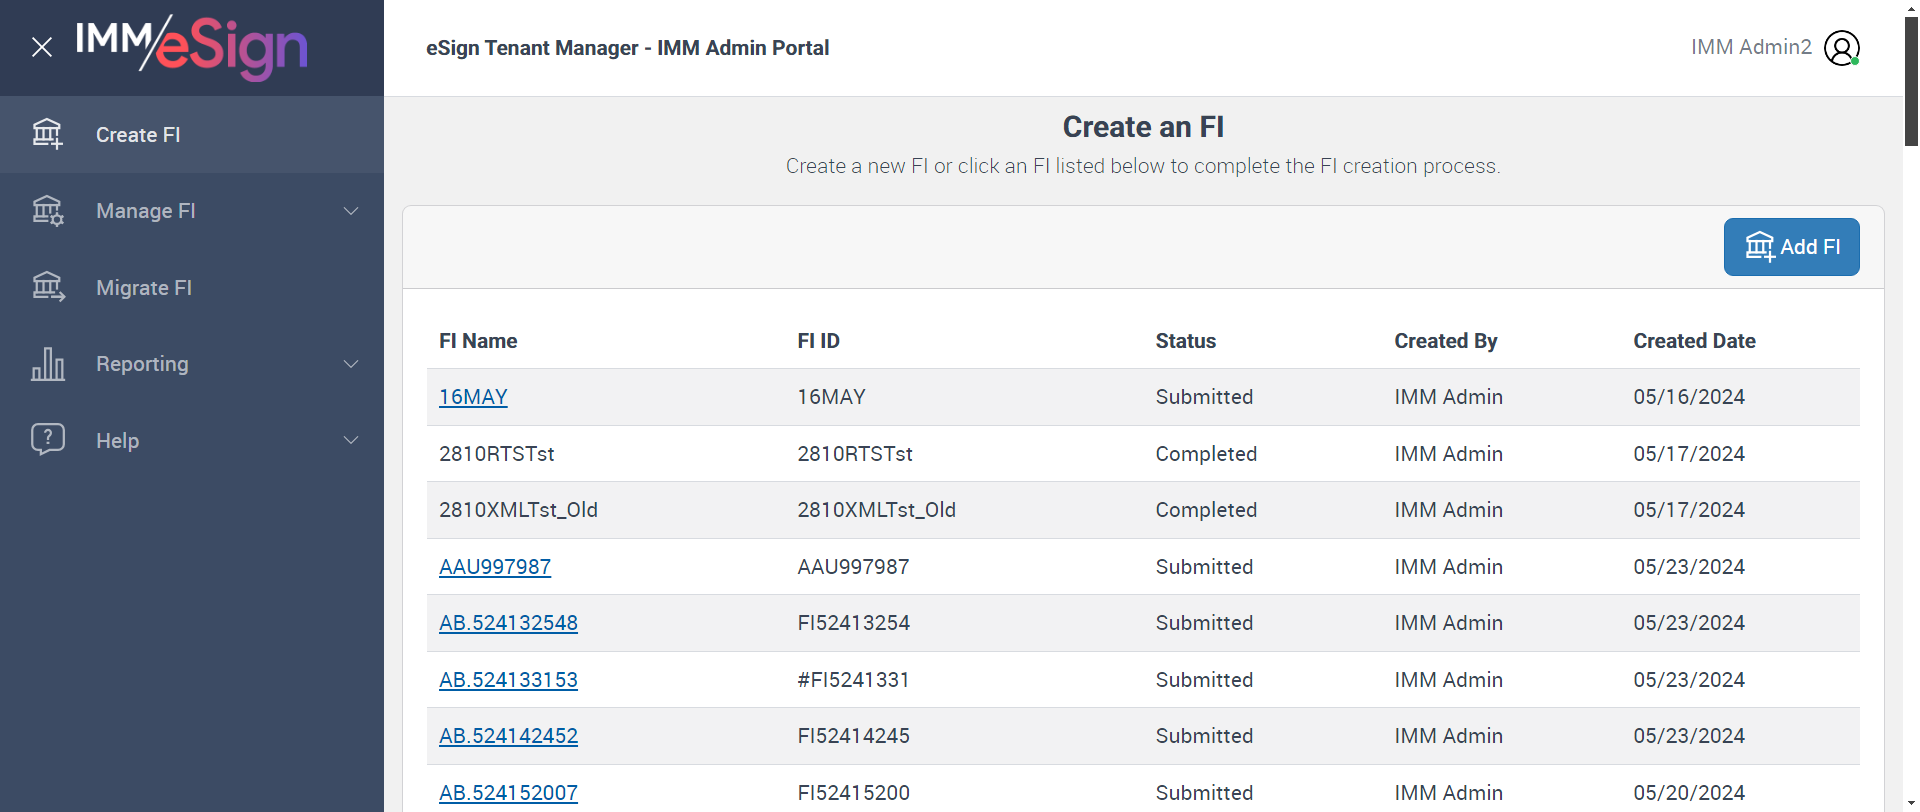Click the Manage FI gear-bank icon
This screenshot has width=1920, height=812.
[x=47, y=211]
